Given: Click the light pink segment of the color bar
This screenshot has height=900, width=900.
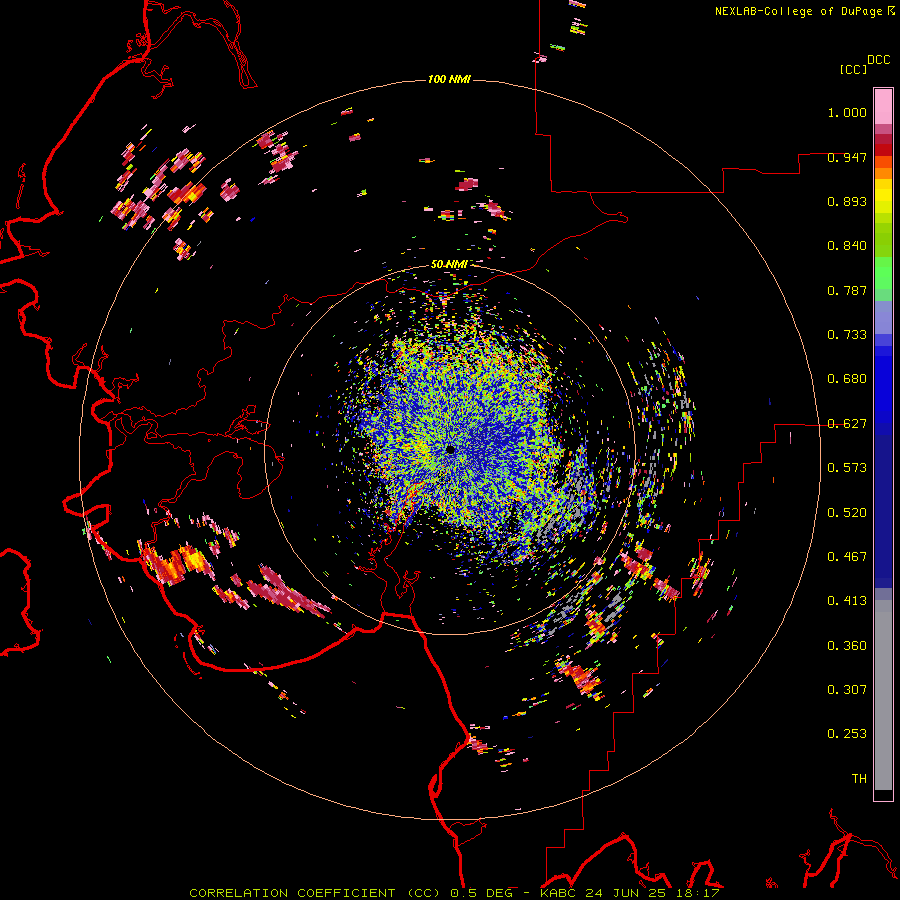Looking at the screenshot, I should (x=883, y=106).
